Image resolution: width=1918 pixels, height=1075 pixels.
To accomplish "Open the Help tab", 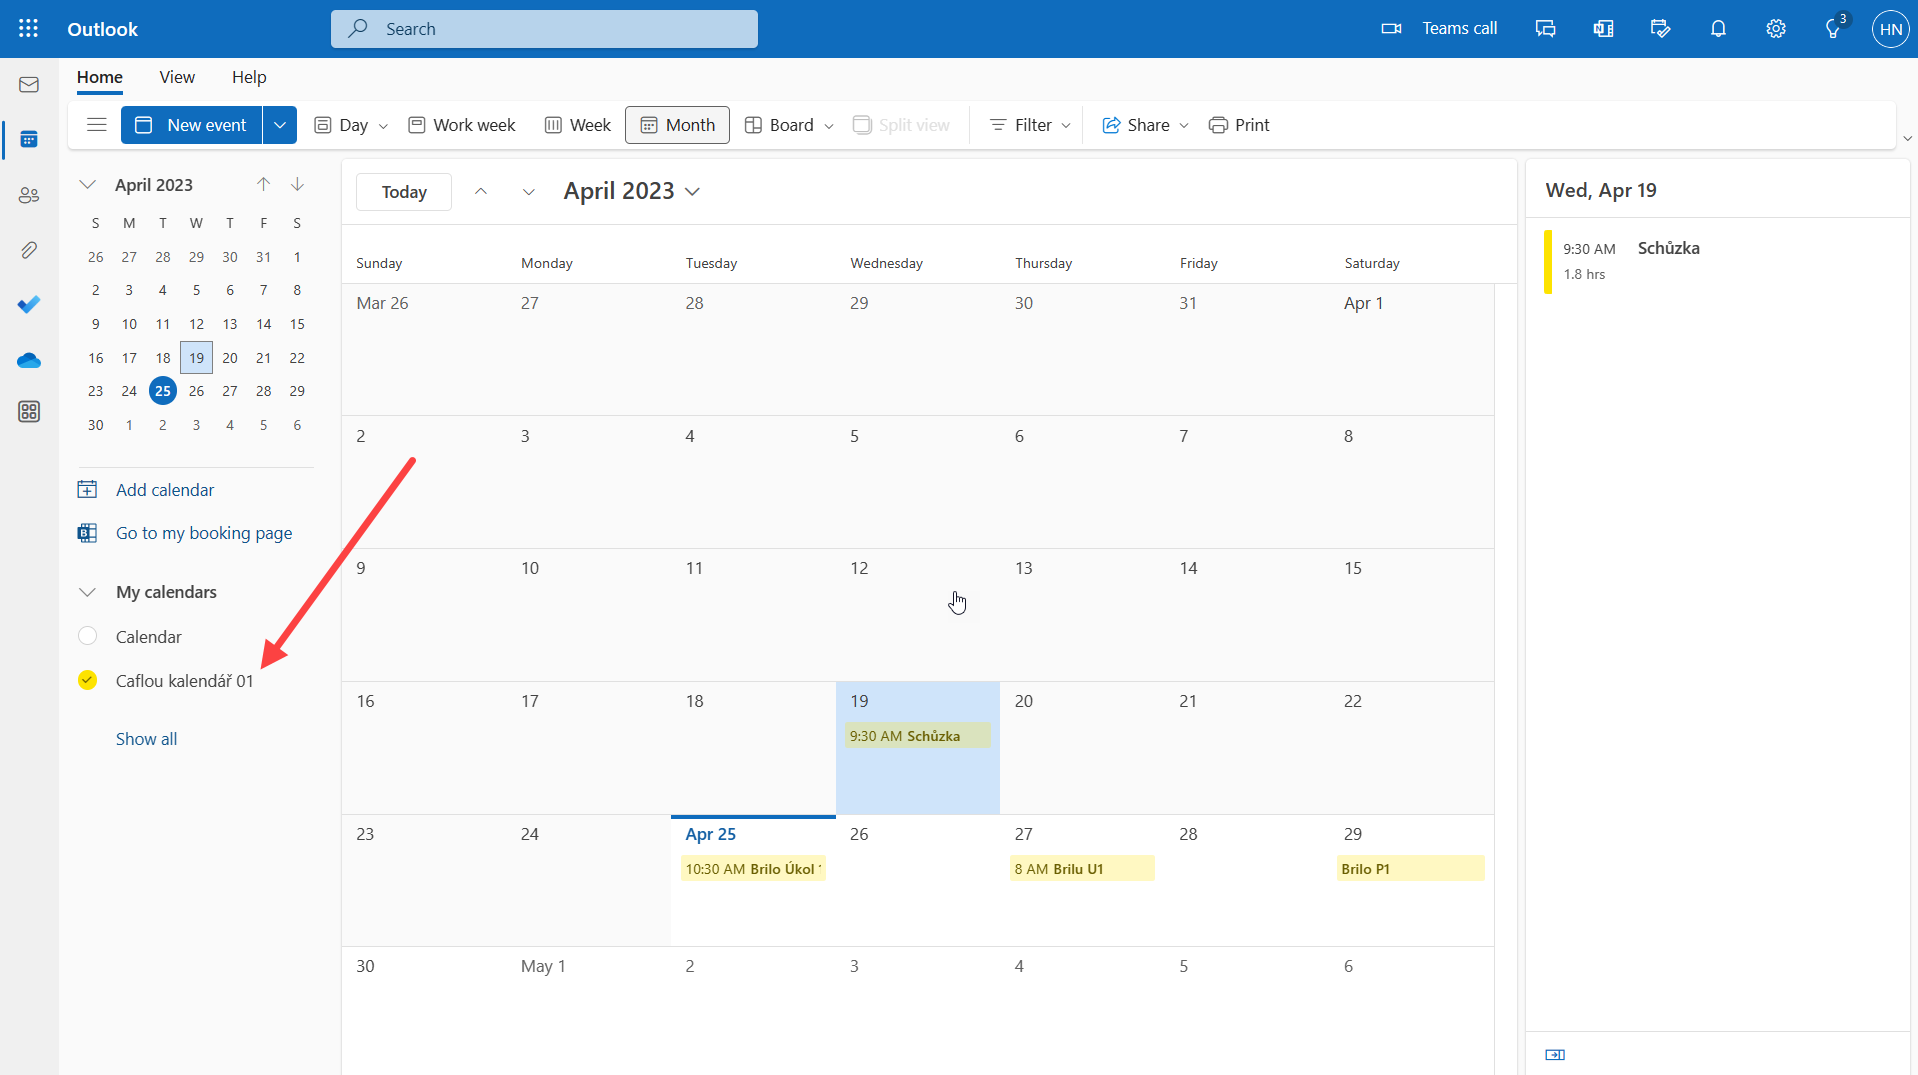I will pyautogui.click(x=249, y=77).
